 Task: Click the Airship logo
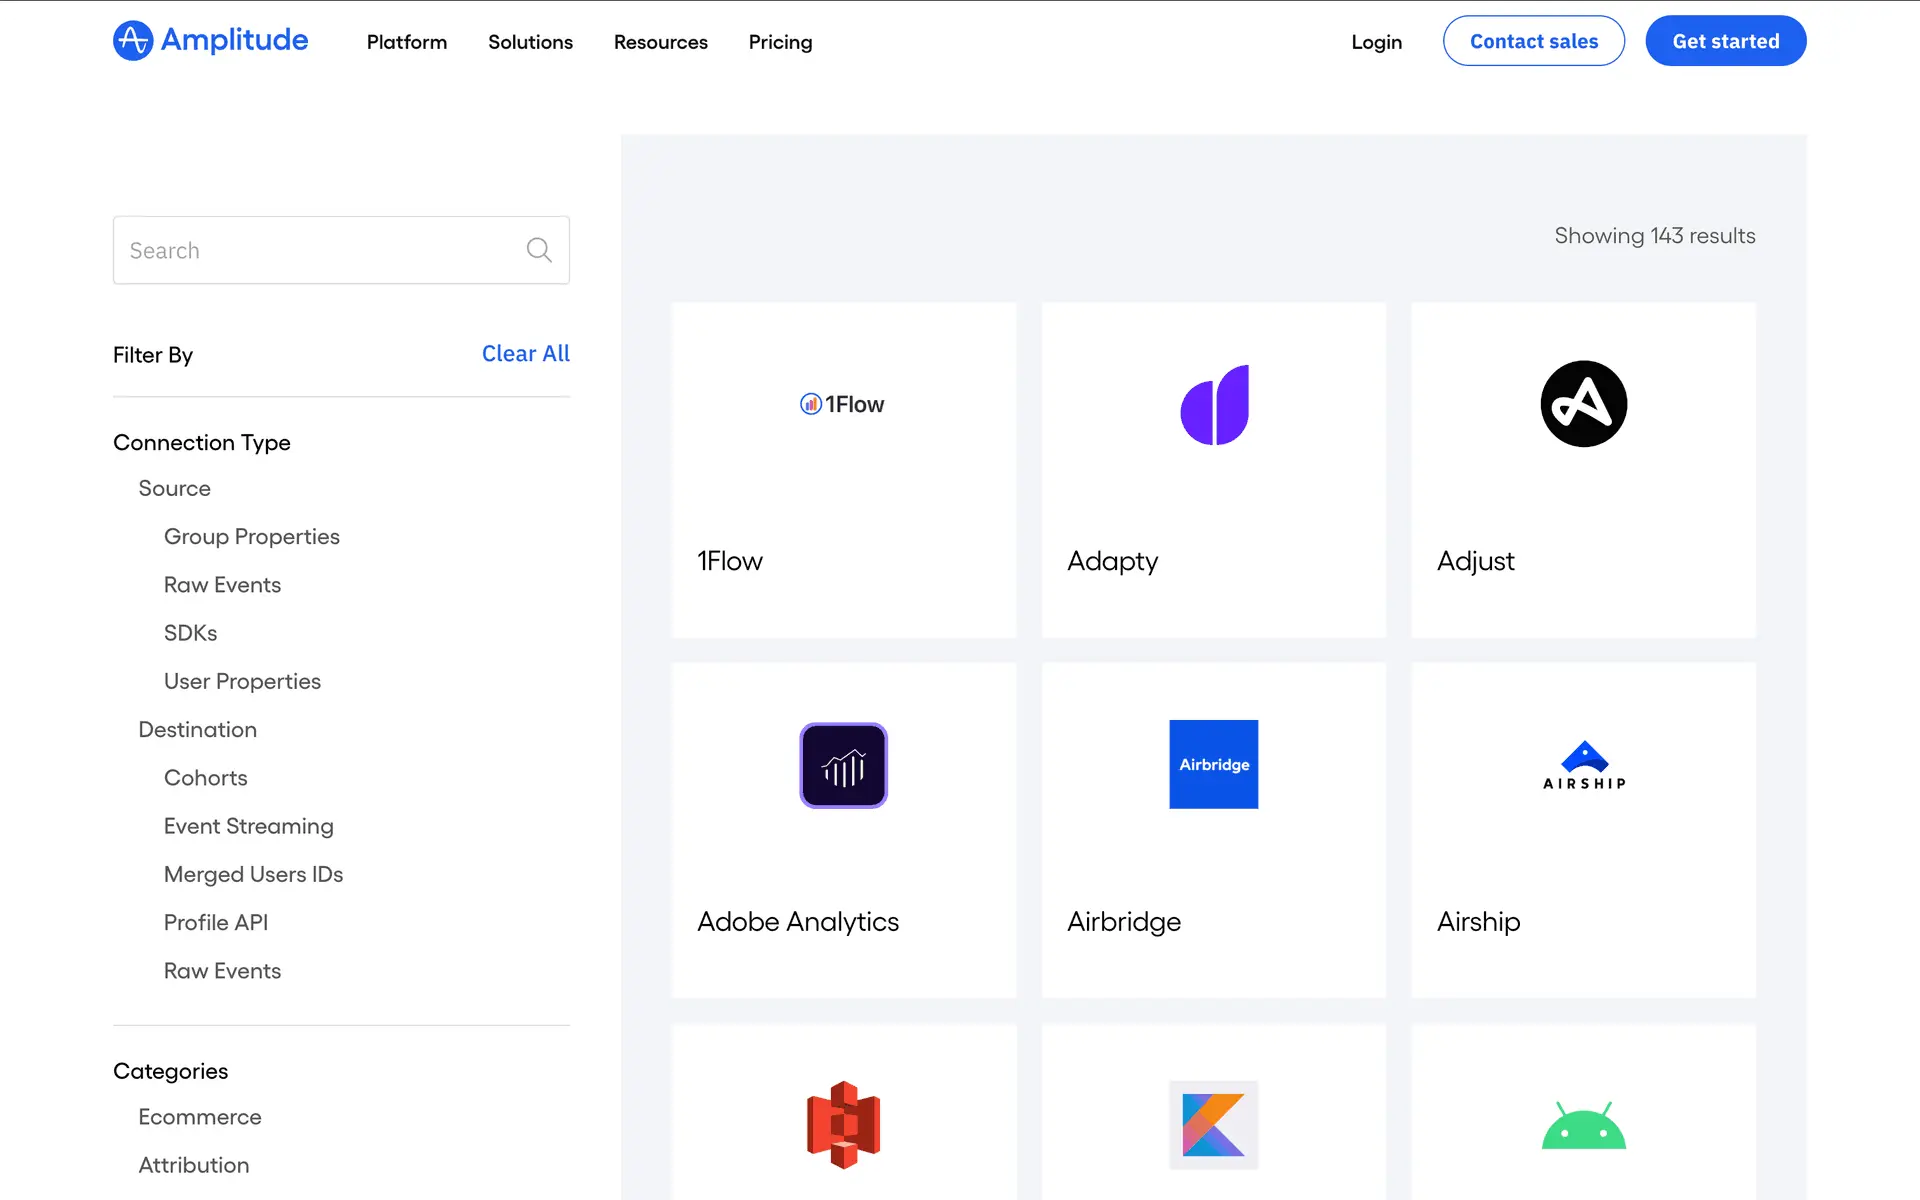point(1583,766)
